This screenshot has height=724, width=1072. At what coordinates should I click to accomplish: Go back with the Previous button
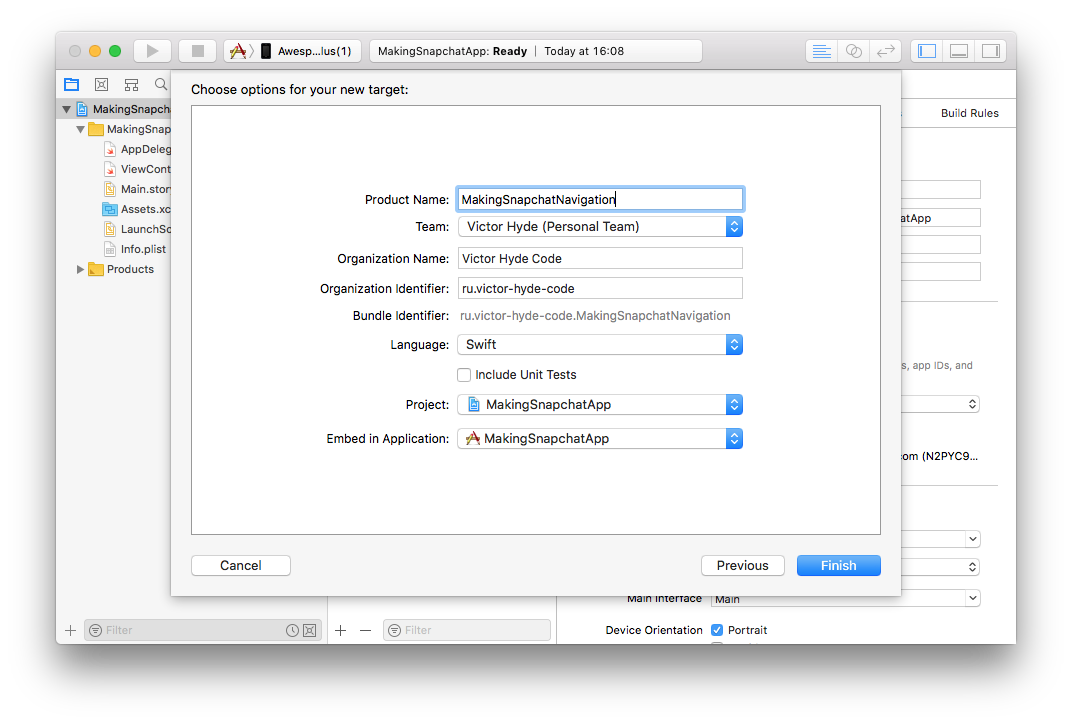(742, 565)
